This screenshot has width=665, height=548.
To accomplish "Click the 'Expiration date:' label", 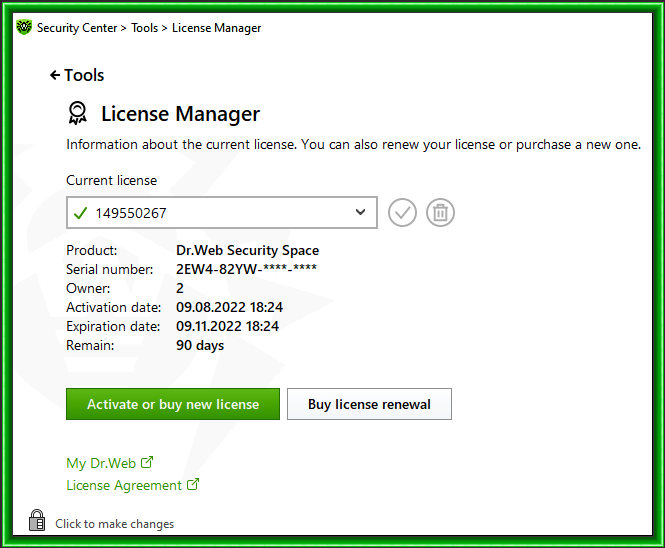I will [113, 327].
